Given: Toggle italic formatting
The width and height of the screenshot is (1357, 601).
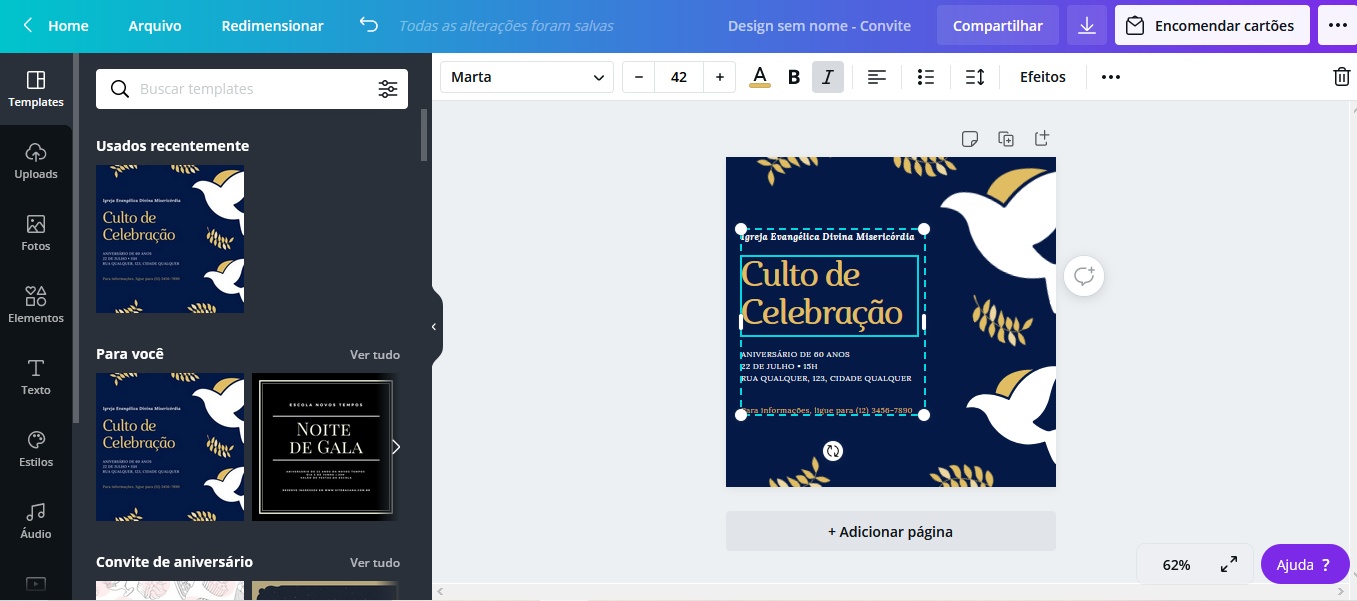Looking at the screenshot, I should click(x=828, y=77).
